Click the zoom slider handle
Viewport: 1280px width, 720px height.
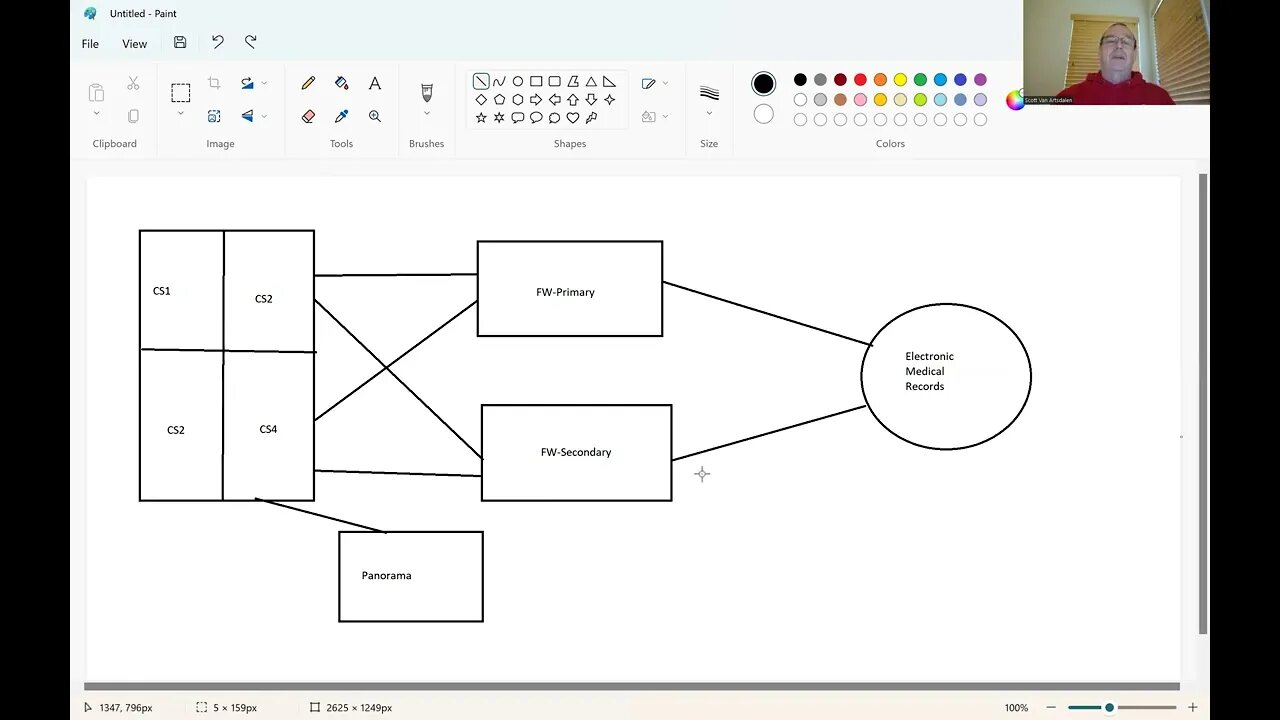point(1109,707)
